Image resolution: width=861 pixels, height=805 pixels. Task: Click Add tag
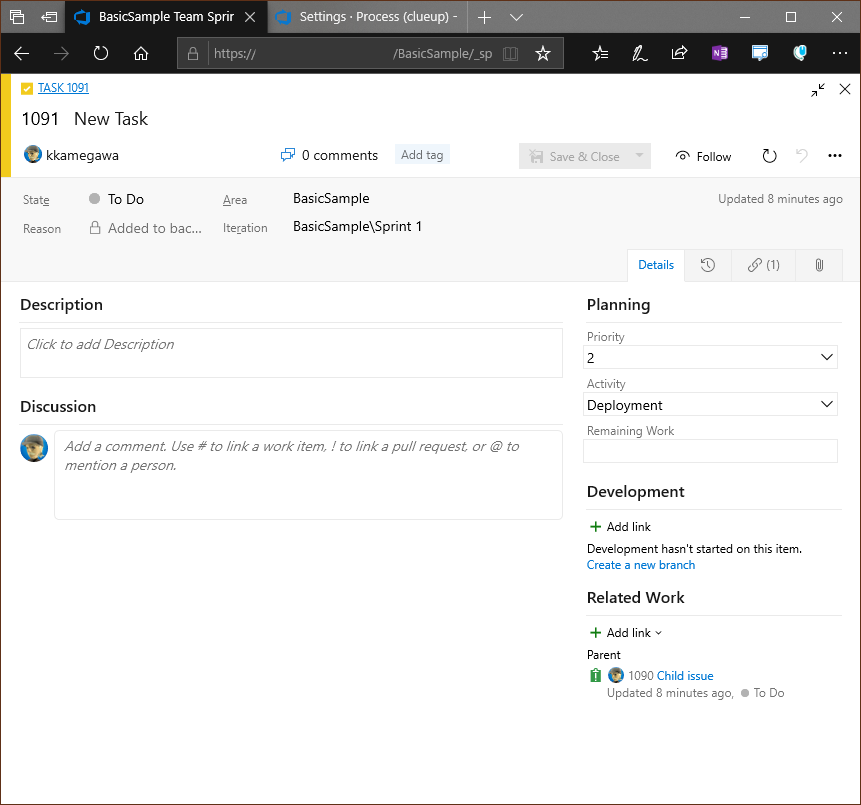(x=422, y=155)
